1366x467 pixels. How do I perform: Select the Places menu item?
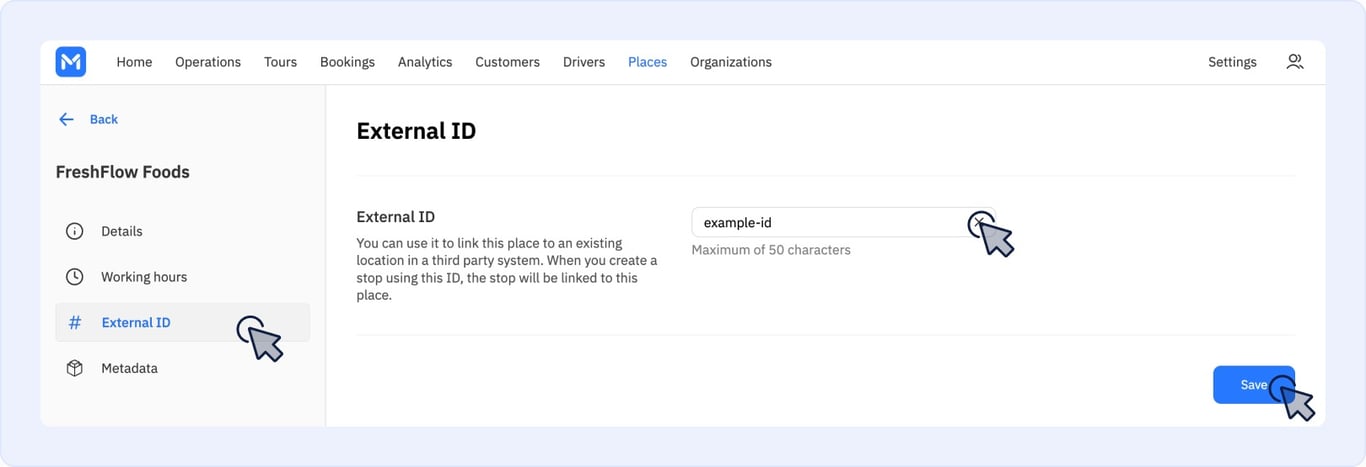point(647,62)
